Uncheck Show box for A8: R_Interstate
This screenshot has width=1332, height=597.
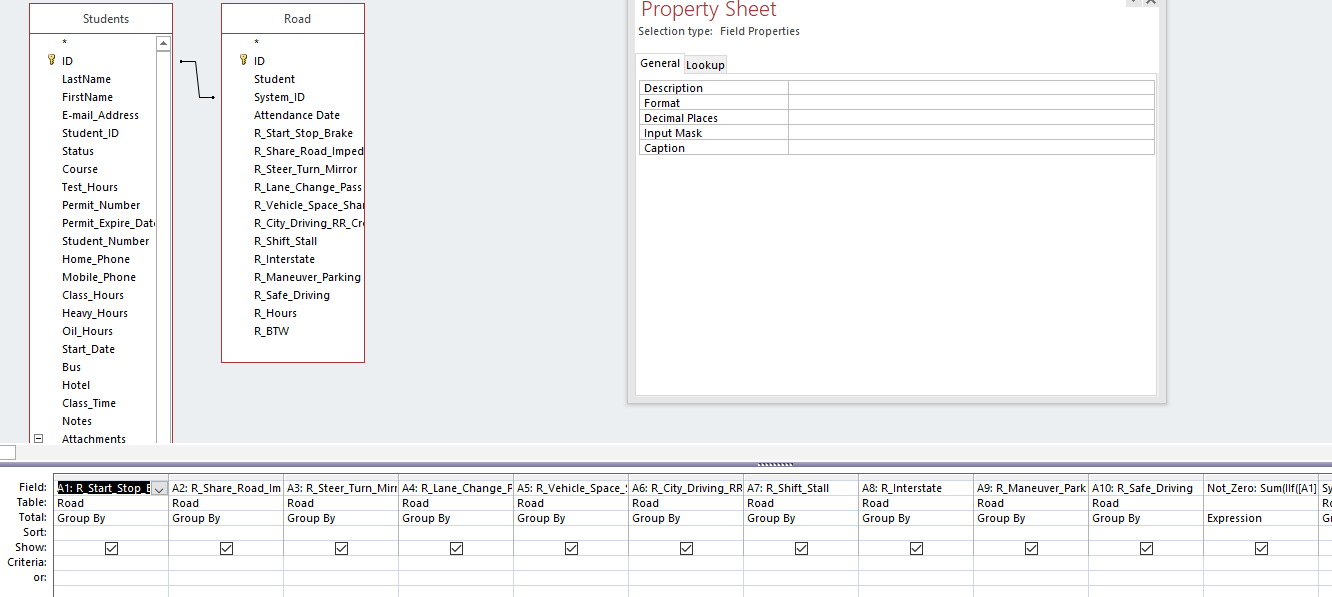point(916,548)
